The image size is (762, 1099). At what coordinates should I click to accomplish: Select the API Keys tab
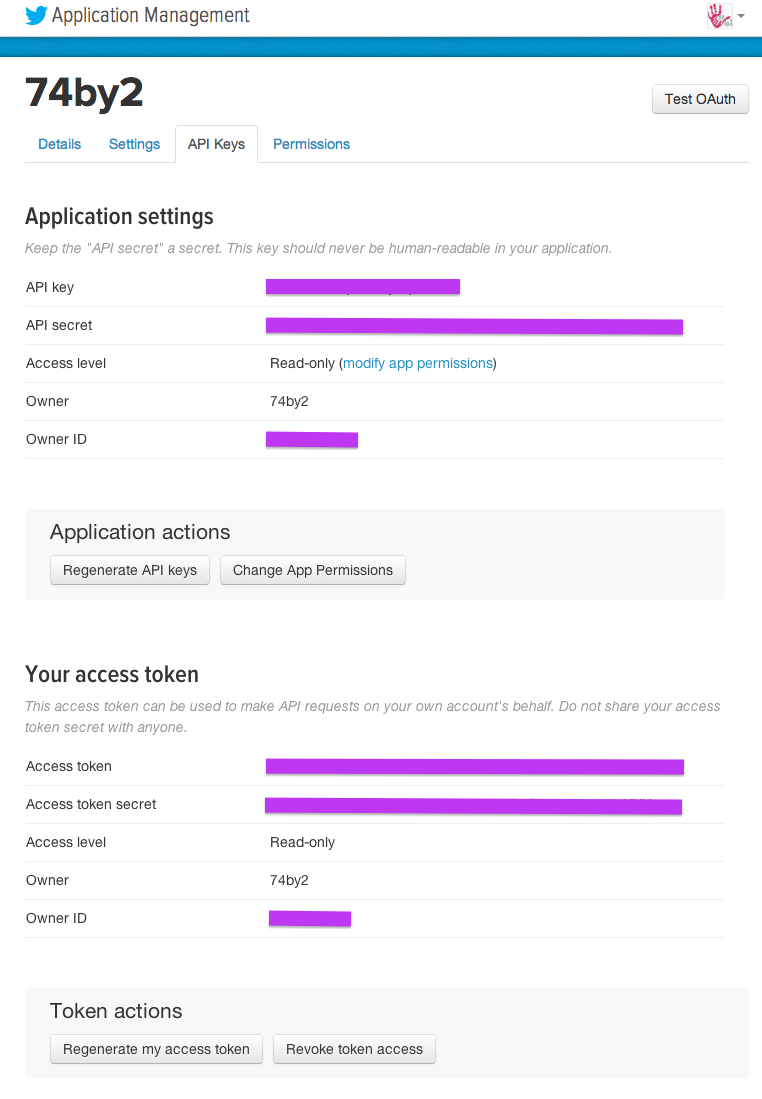pyautogui.click(x=216, y=144)
